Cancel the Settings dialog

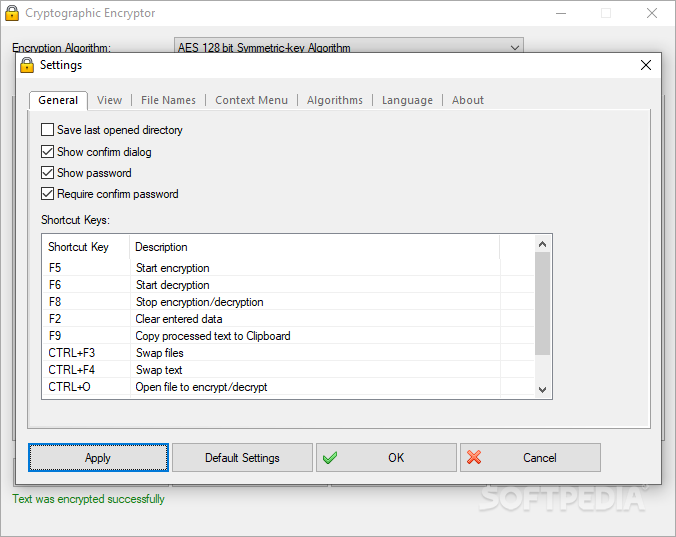(x=530, y=458)
